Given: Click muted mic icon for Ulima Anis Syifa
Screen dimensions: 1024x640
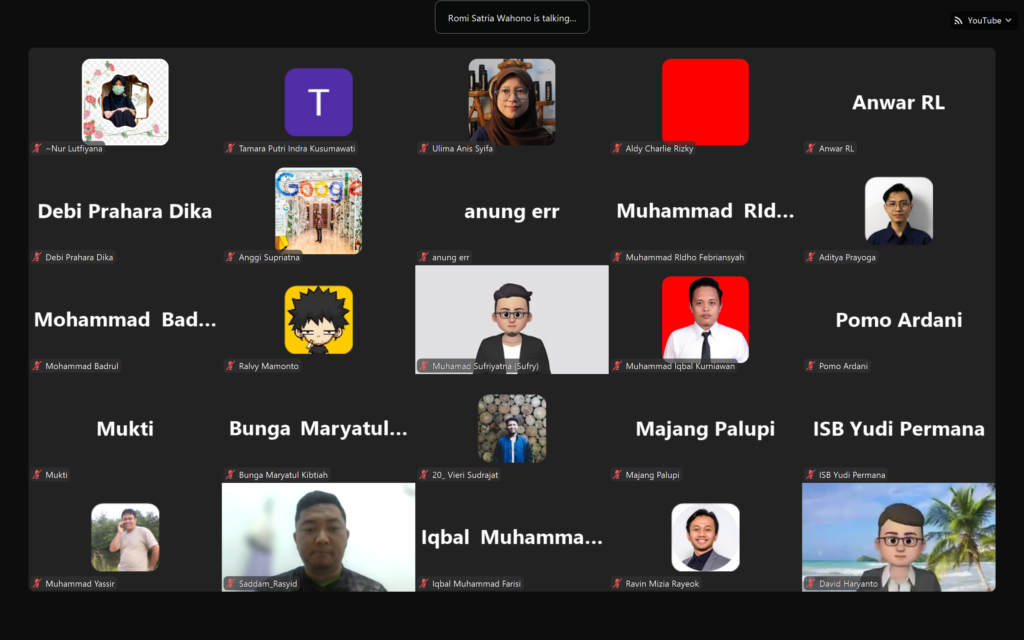Looking at the screenshot, I should pyautogui.click(x=424, y=148).
